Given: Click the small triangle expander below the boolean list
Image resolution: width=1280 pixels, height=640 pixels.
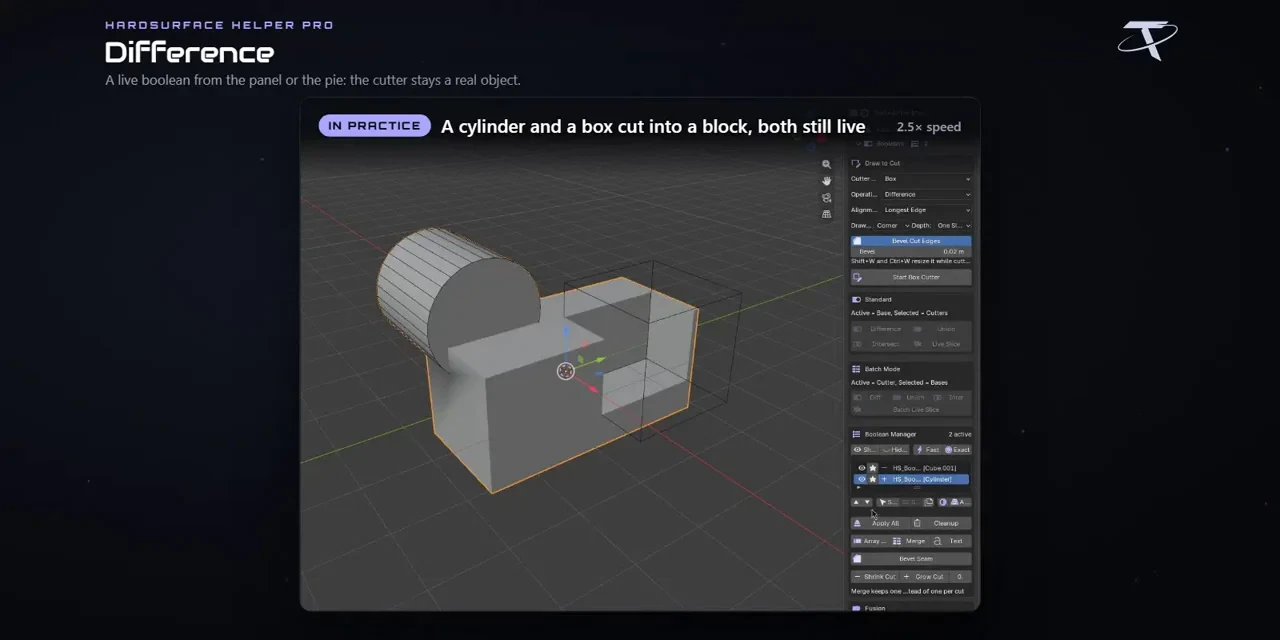Looking at the screenshot, I should [858, 488].
